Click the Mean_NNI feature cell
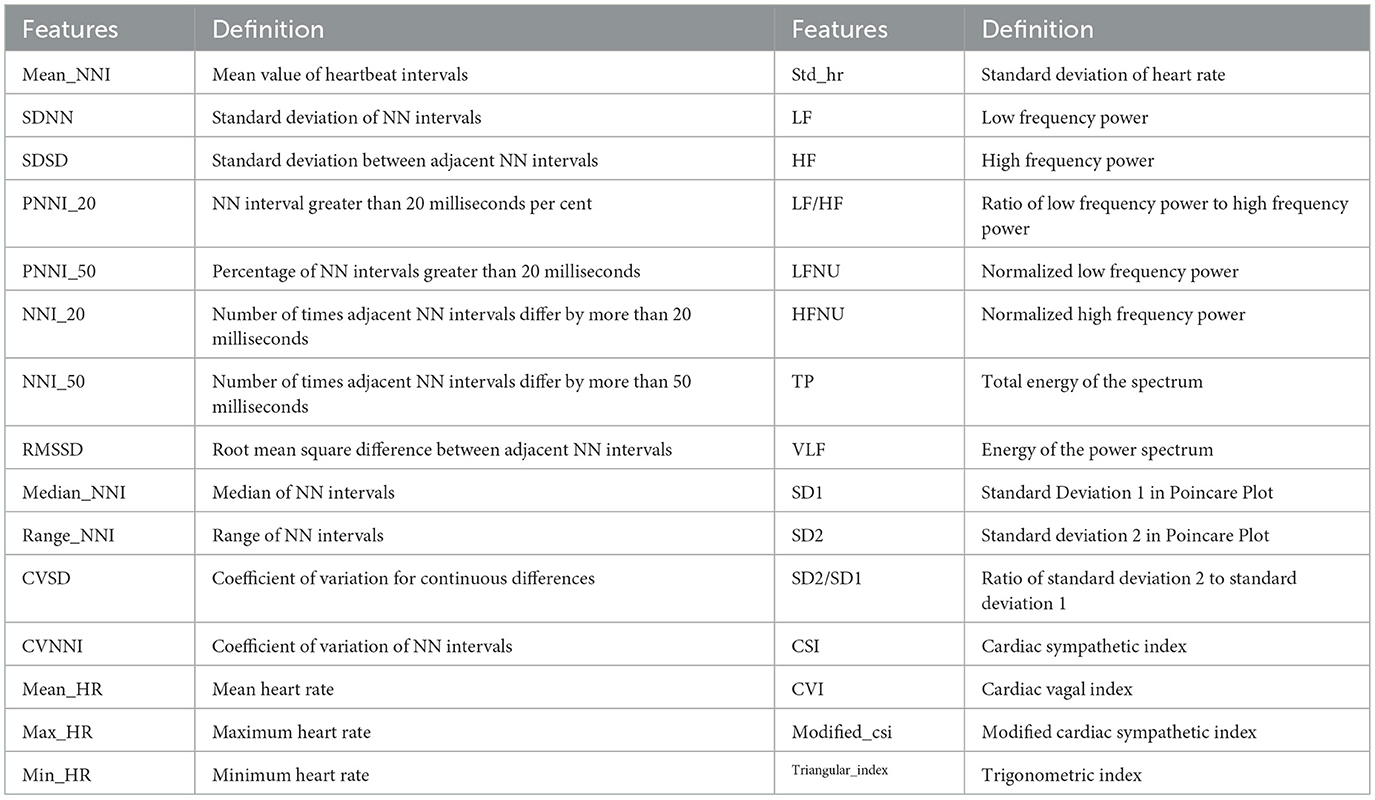The image size is (1375, 800). point(67,74)
